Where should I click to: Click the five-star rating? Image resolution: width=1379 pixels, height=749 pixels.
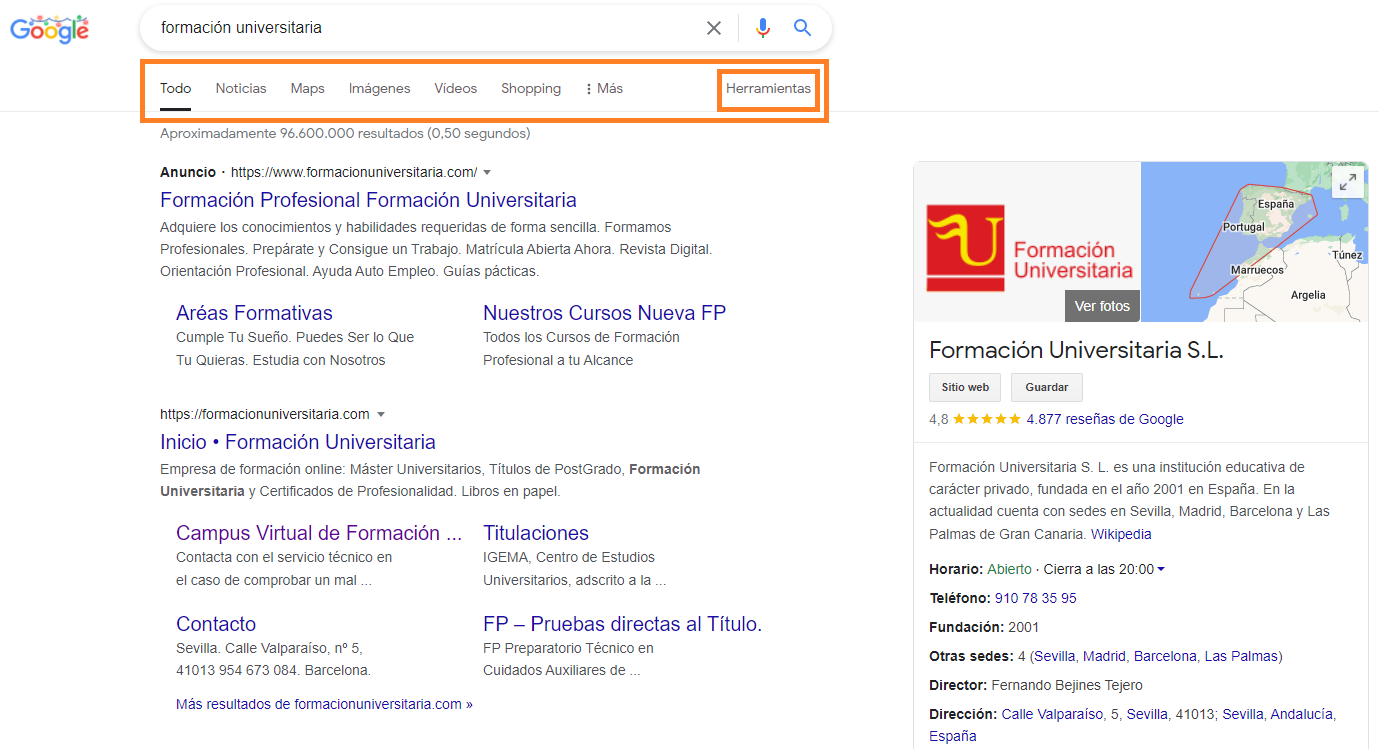(987, 419)
